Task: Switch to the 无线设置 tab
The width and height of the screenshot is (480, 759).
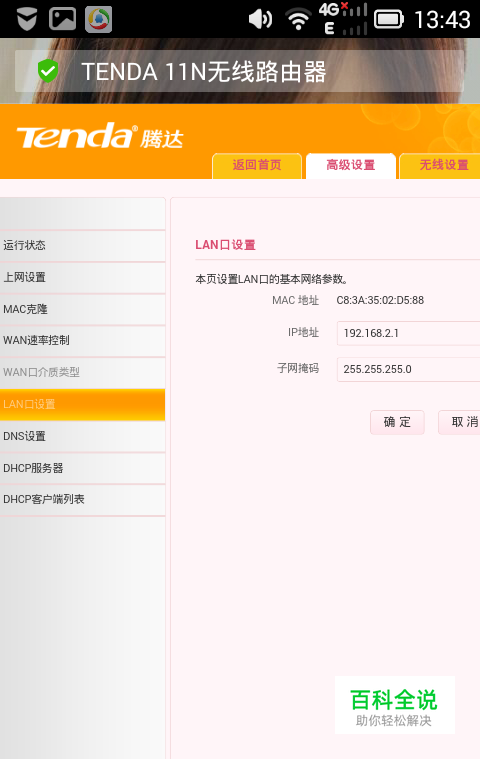Action: pyautogui.click(x=440, y=166)
